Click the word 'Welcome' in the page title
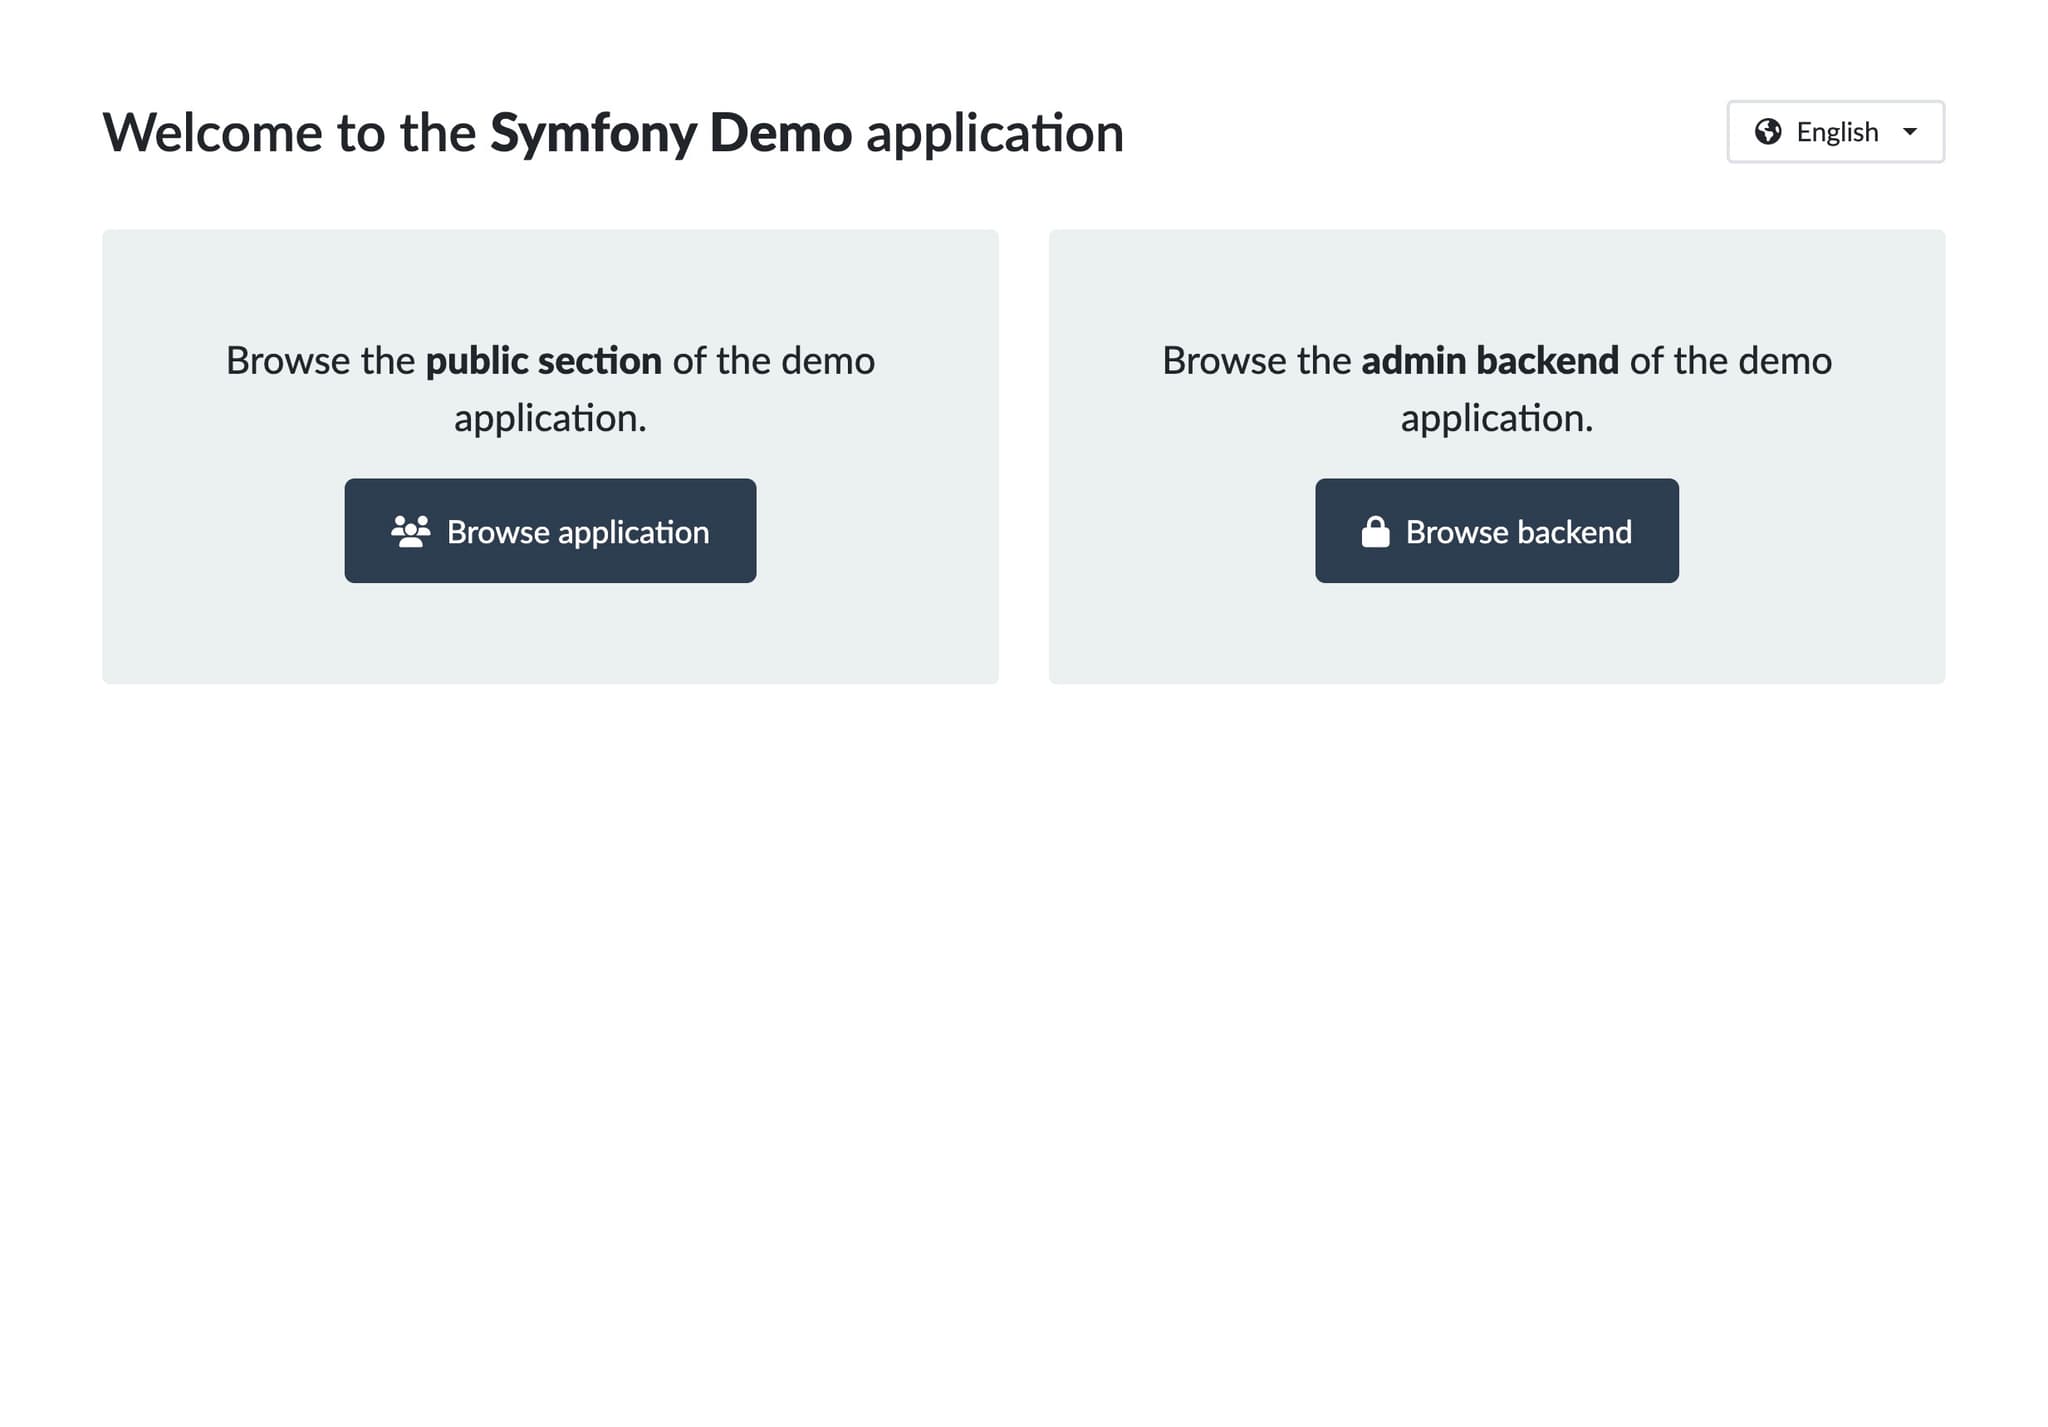 [x=212, y=133]
